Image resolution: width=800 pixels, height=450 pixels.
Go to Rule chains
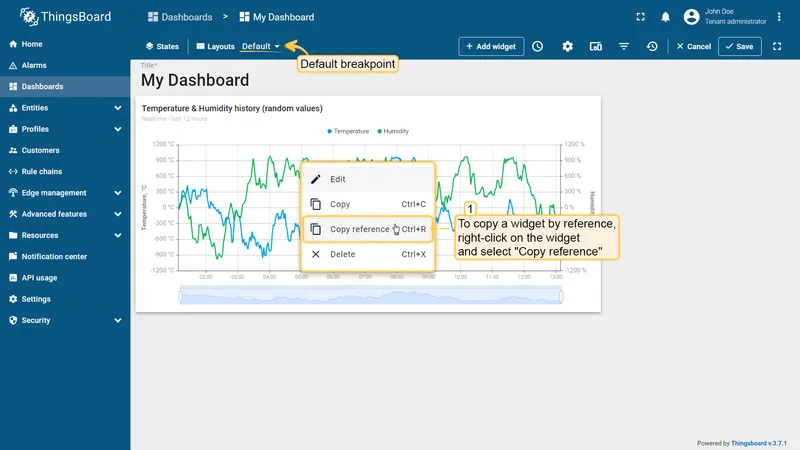[65, 172]
